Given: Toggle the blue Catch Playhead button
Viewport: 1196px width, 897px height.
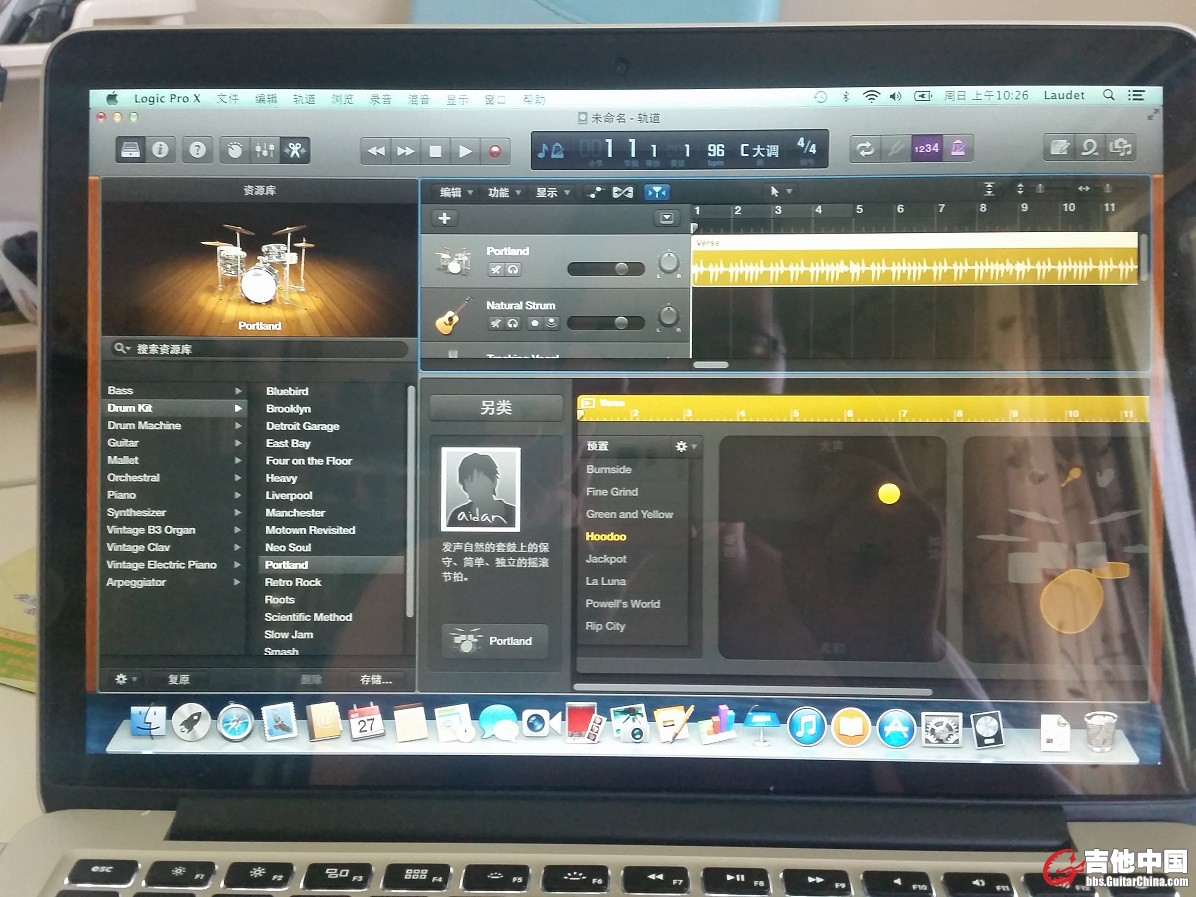Looking at the screenshot, I should (x=657, y=192).
